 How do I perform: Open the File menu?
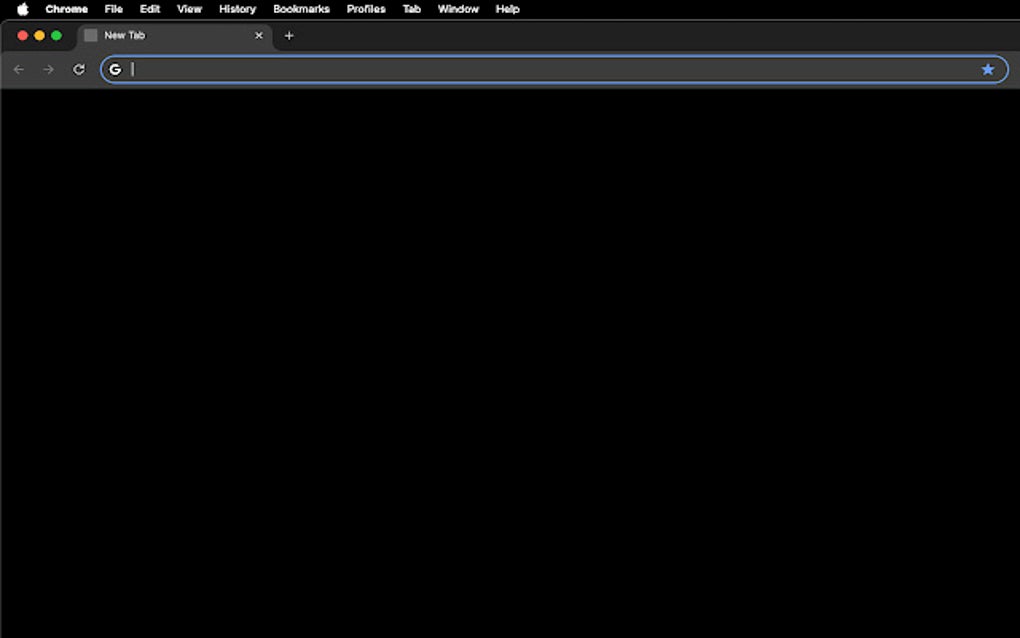(113, 9)
